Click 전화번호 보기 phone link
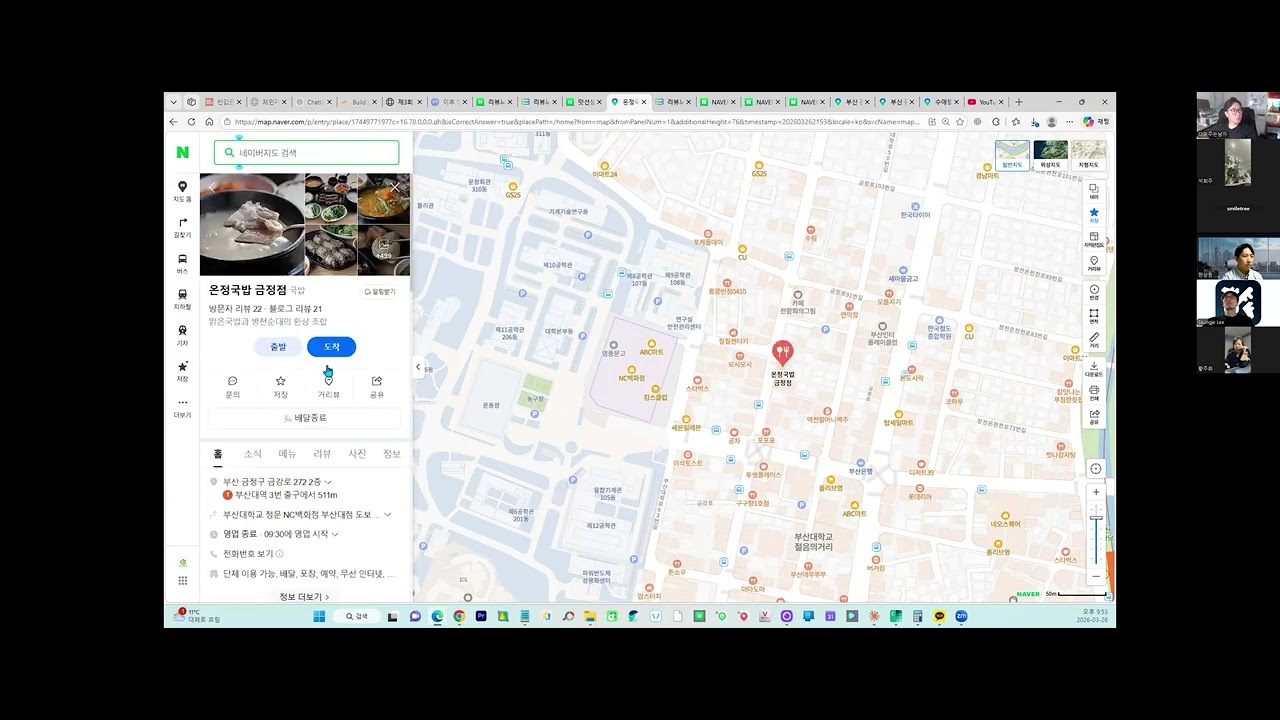This screenshot has height=720, width=1280. (248, 554)
